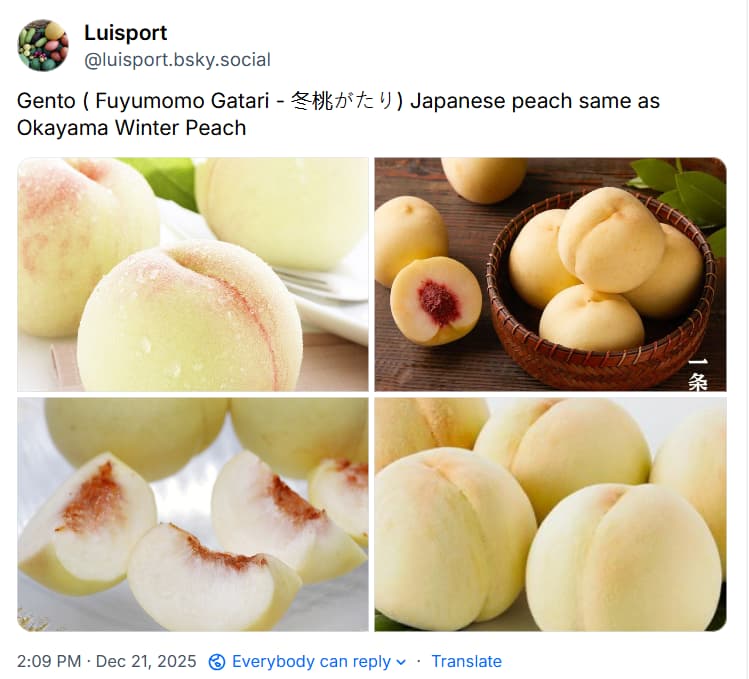View the frosted pink-blush peach photo
The height and width of the screenshot is (679, 749).
coord(193,275)
